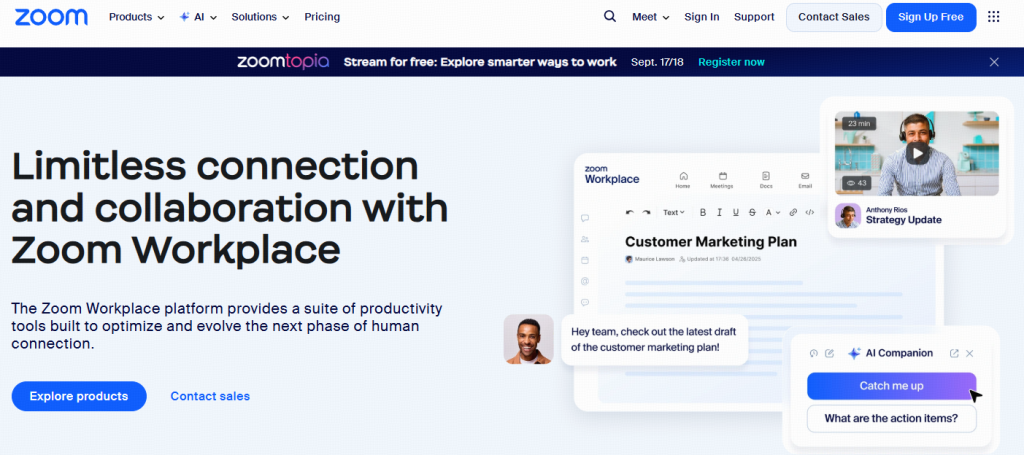Viewport: 1024px width, 455px height.
Task: Click the 'Stream for free' banner text
Action: (480, 62)
